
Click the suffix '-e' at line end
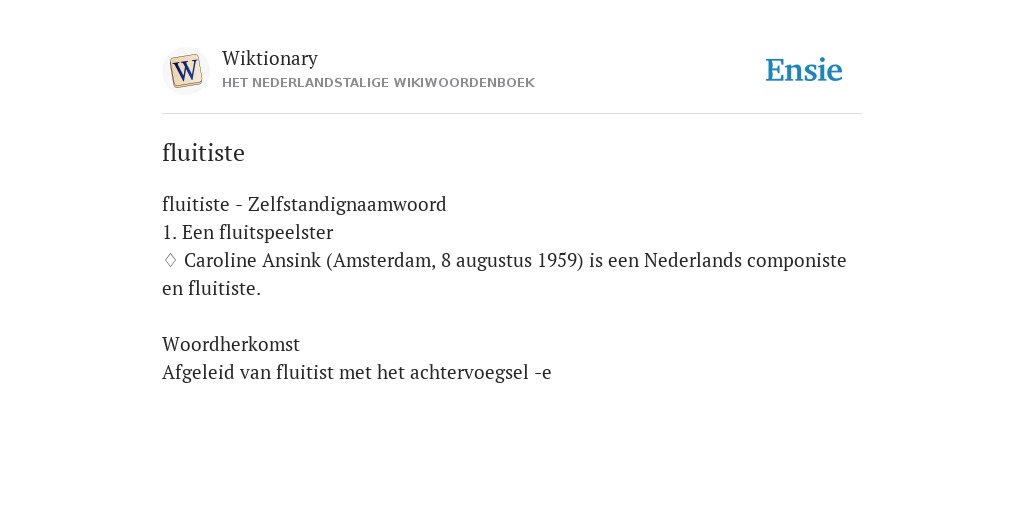pyautogui.click(x=543, y=373)
